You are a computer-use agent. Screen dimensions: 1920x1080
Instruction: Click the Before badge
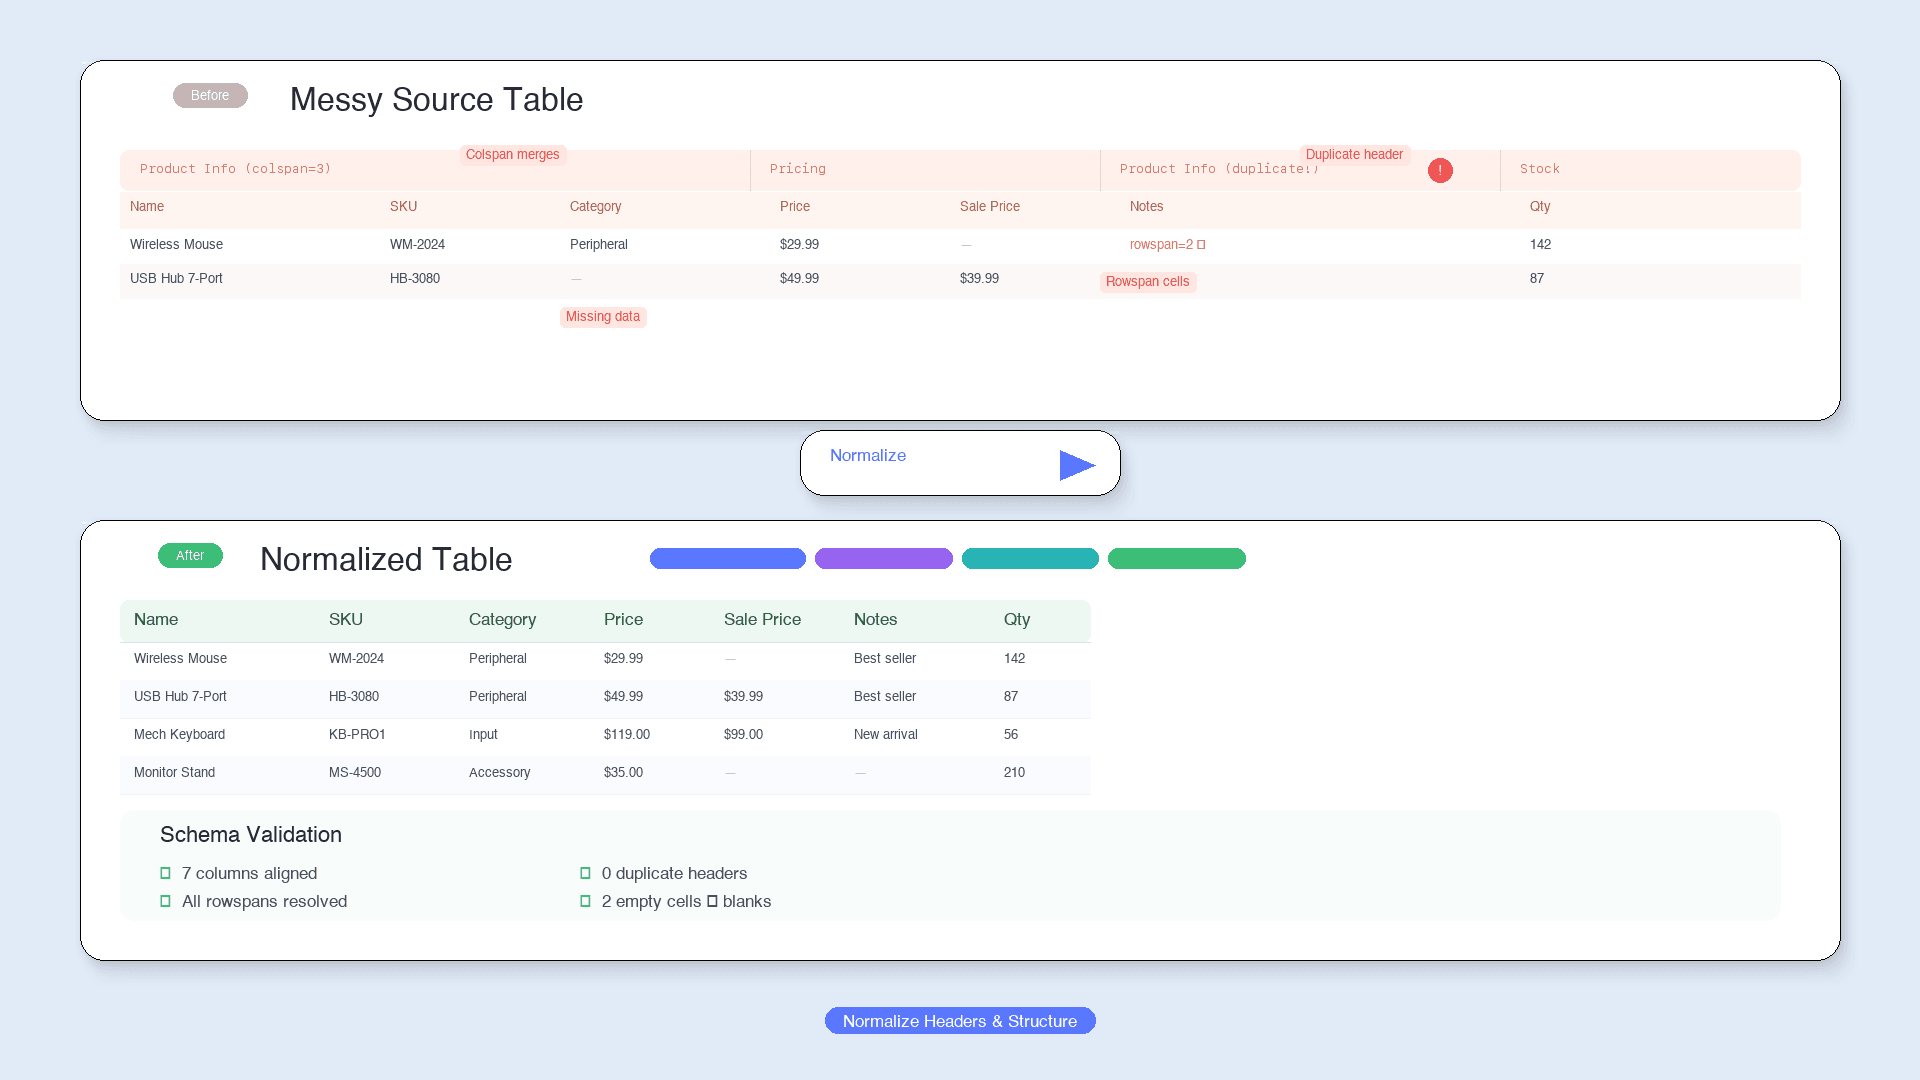coord(210,96)
